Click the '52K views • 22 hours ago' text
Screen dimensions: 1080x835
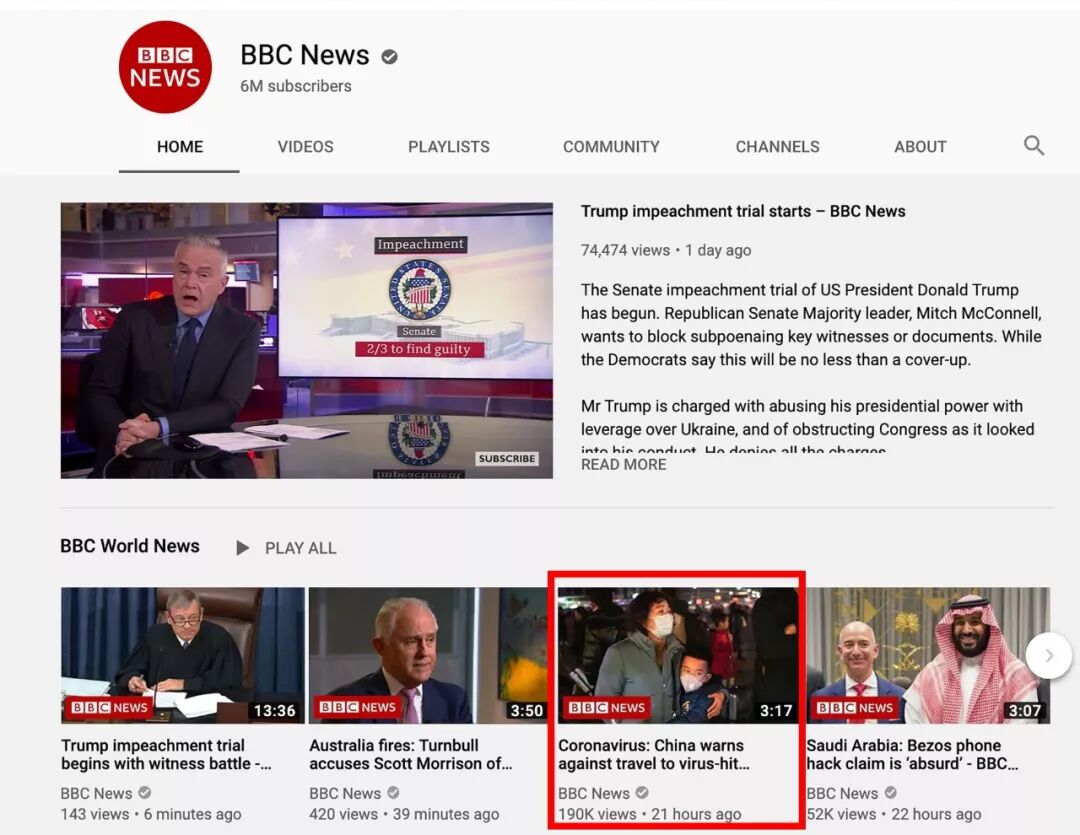tap(893, 814)
